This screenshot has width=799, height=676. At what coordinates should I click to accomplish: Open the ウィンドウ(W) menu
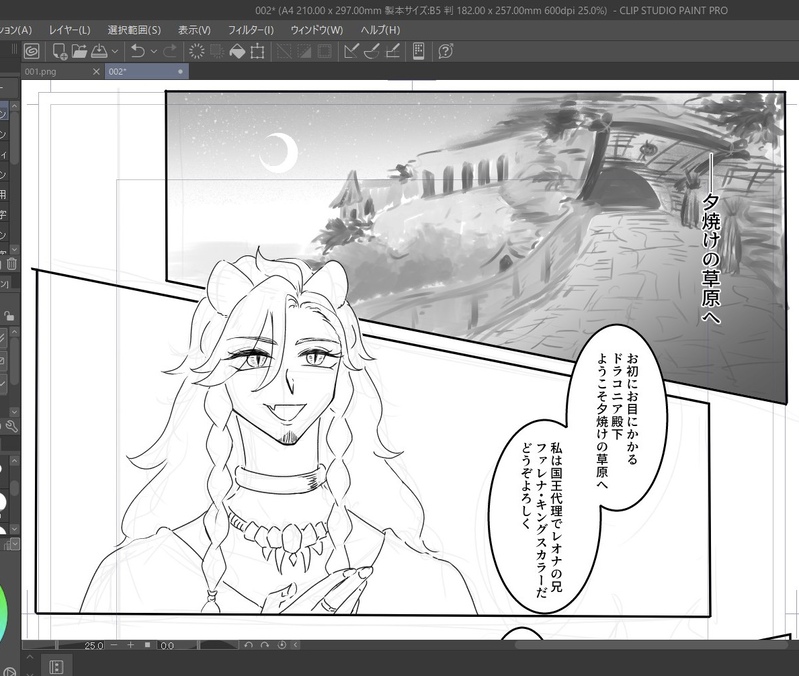coord(317,30)
